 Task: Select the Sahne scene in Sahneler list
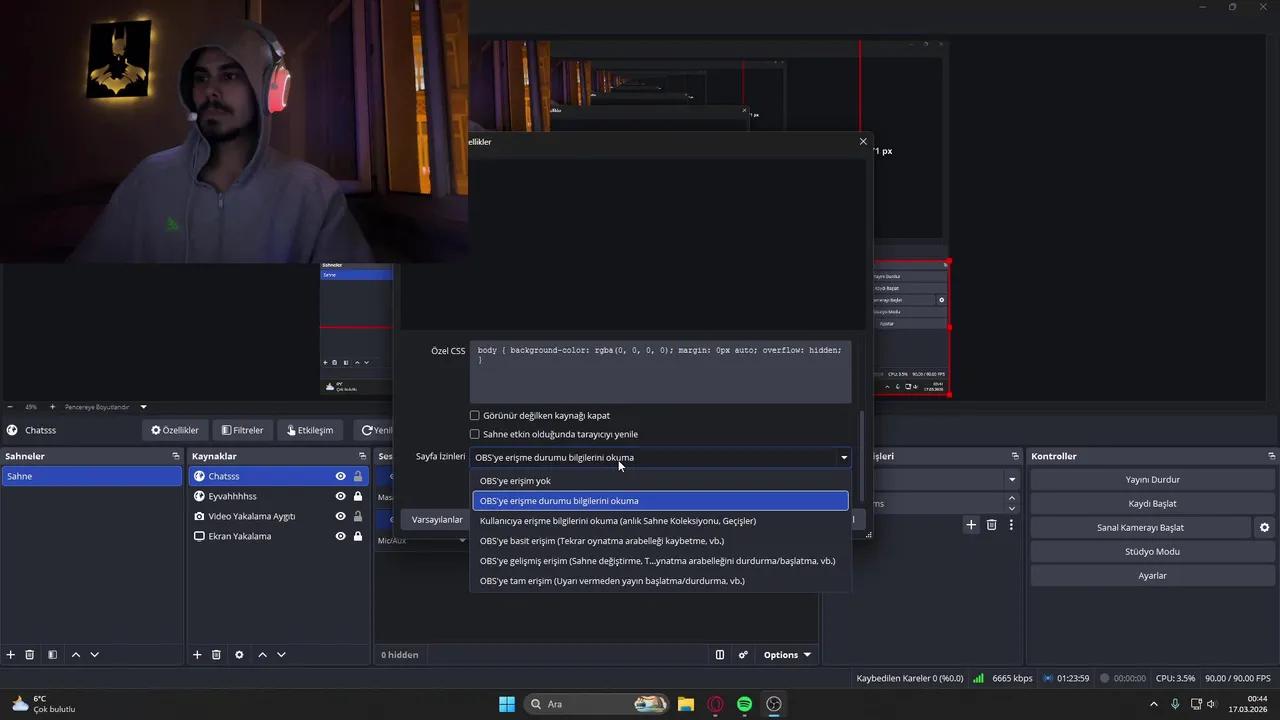[x=91, y=477]
